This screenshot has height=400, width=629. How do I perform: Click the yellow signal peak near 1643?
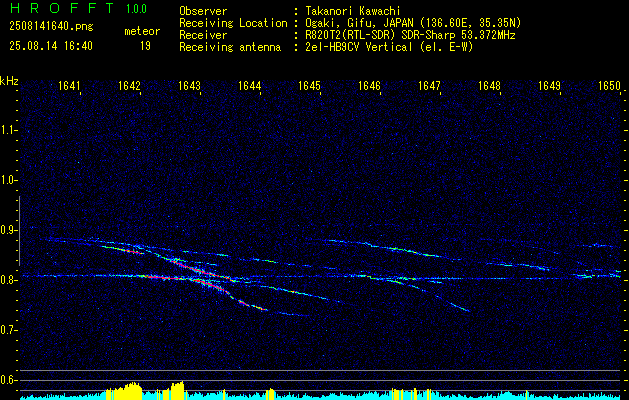(177, 390)
